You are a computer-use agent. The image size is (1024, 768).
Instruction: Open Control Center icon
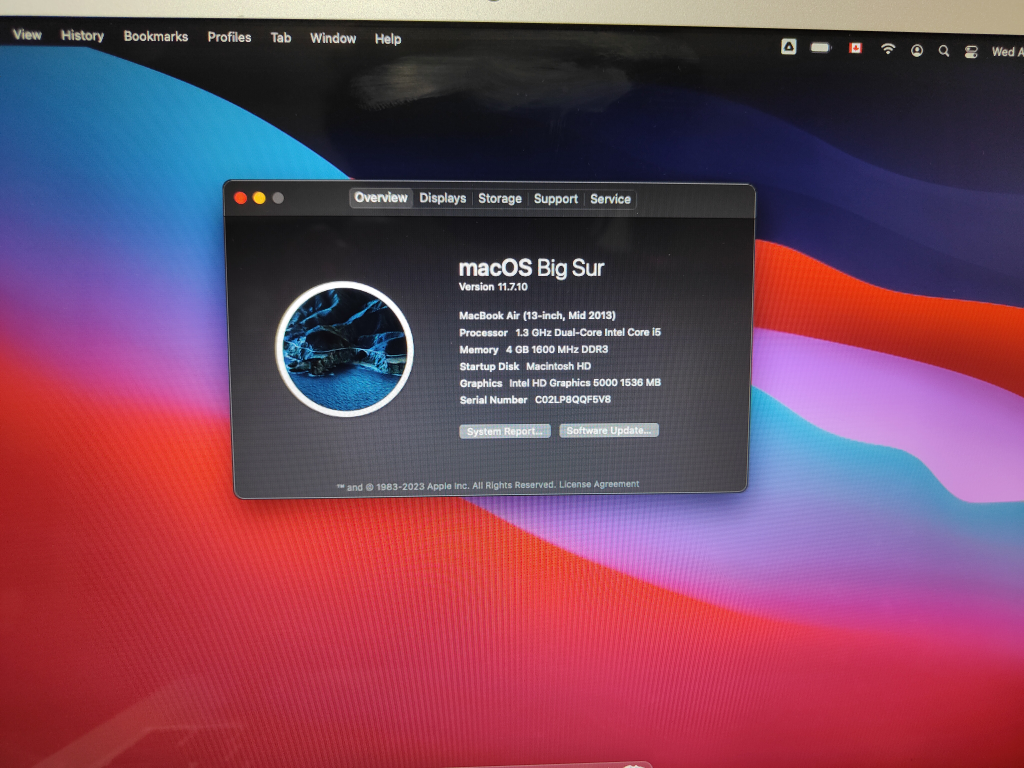(x=971, y=52)
